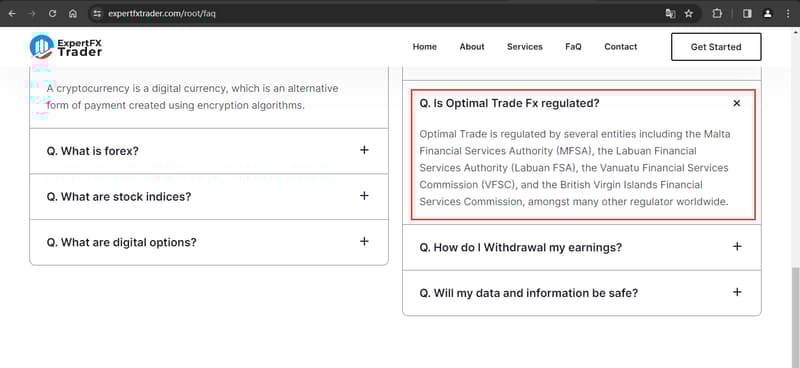Toggle the browser side panel icon
This screenshot has width=800, height=368.
(747, 14)
